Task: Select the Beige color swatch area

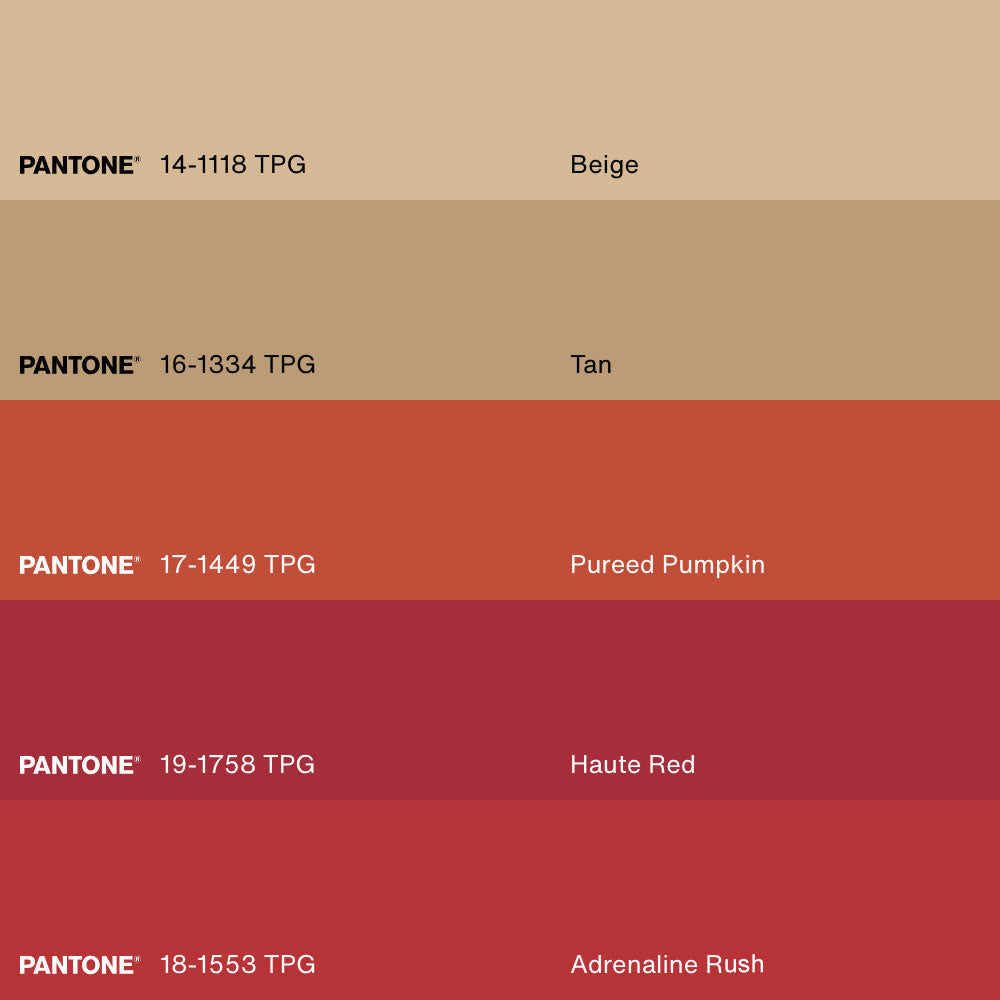Action: (x=500, y=80)
